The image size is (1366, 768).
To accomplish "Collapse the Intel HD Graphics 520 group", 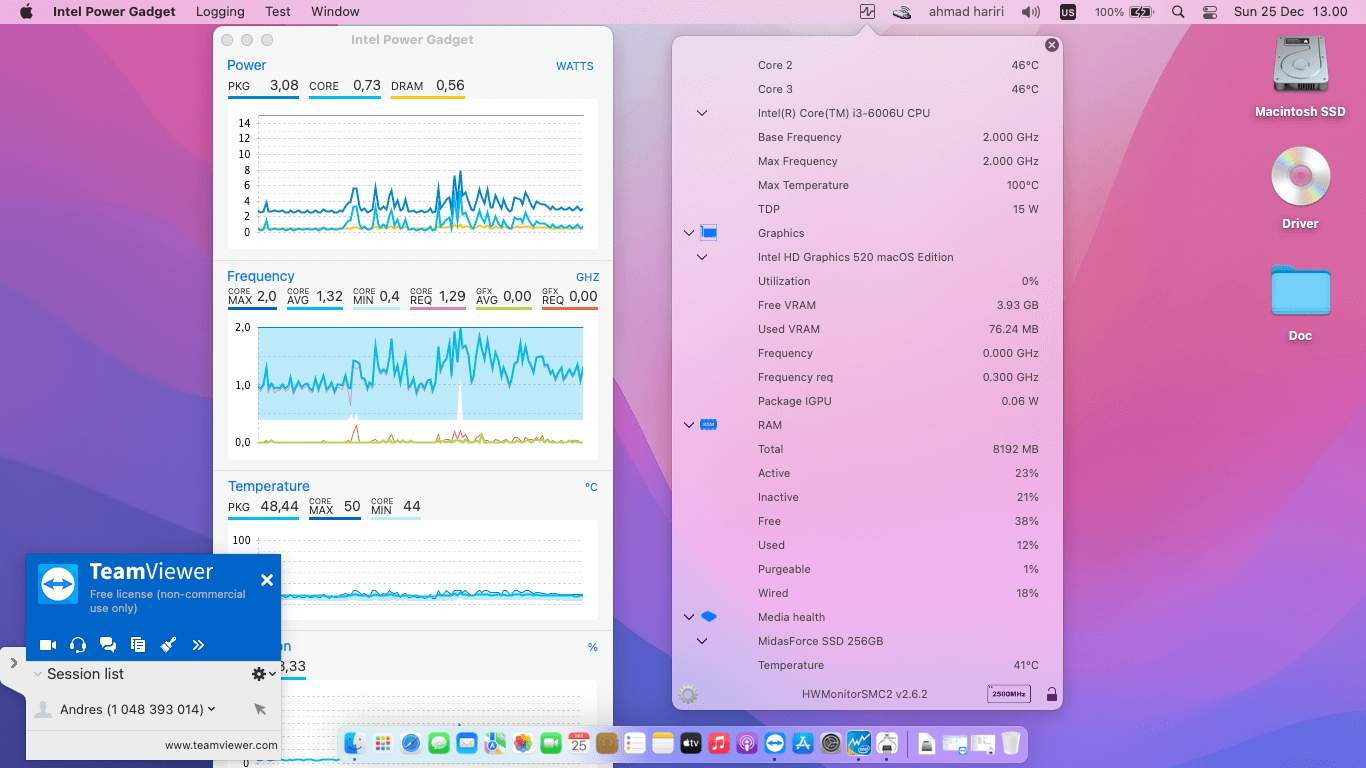I will point(702,257).
